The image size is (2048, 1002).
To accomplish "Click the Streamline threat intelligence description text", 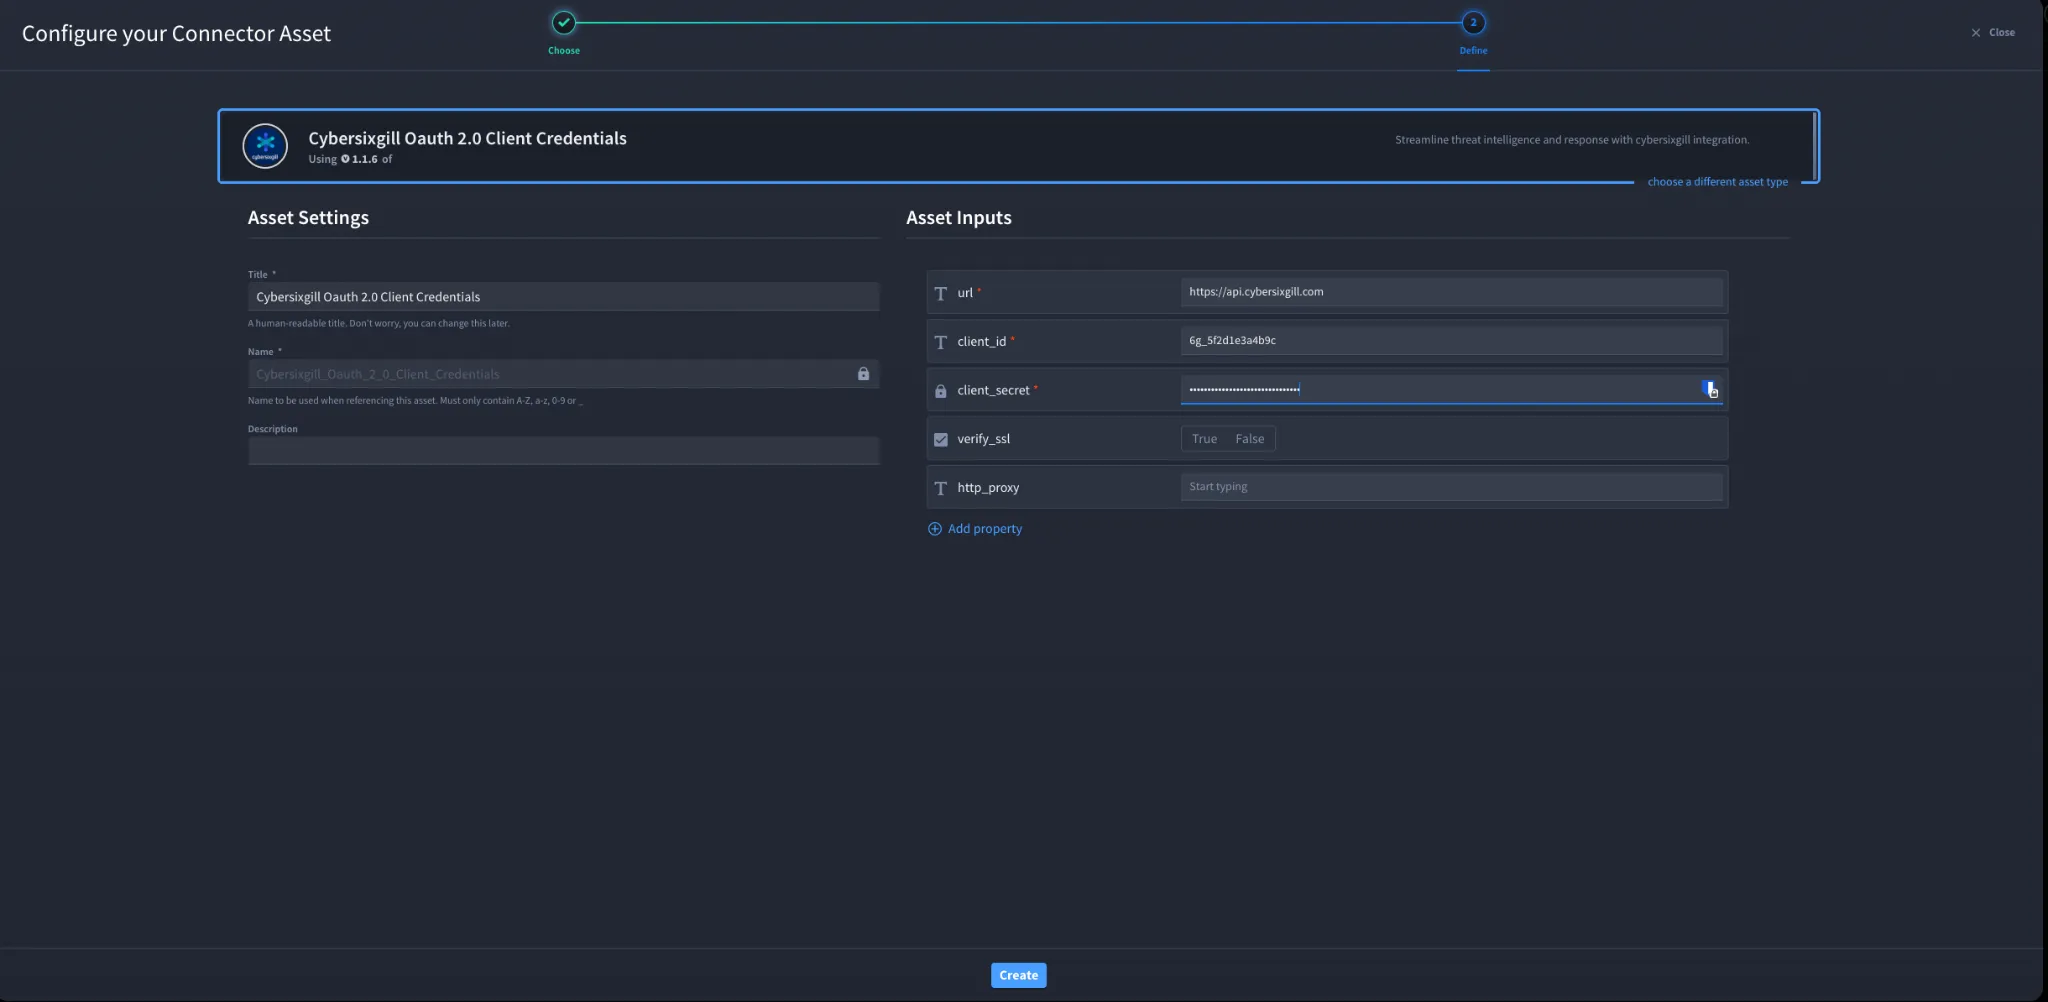I will pyautogui.click(x=1571, y=140).
